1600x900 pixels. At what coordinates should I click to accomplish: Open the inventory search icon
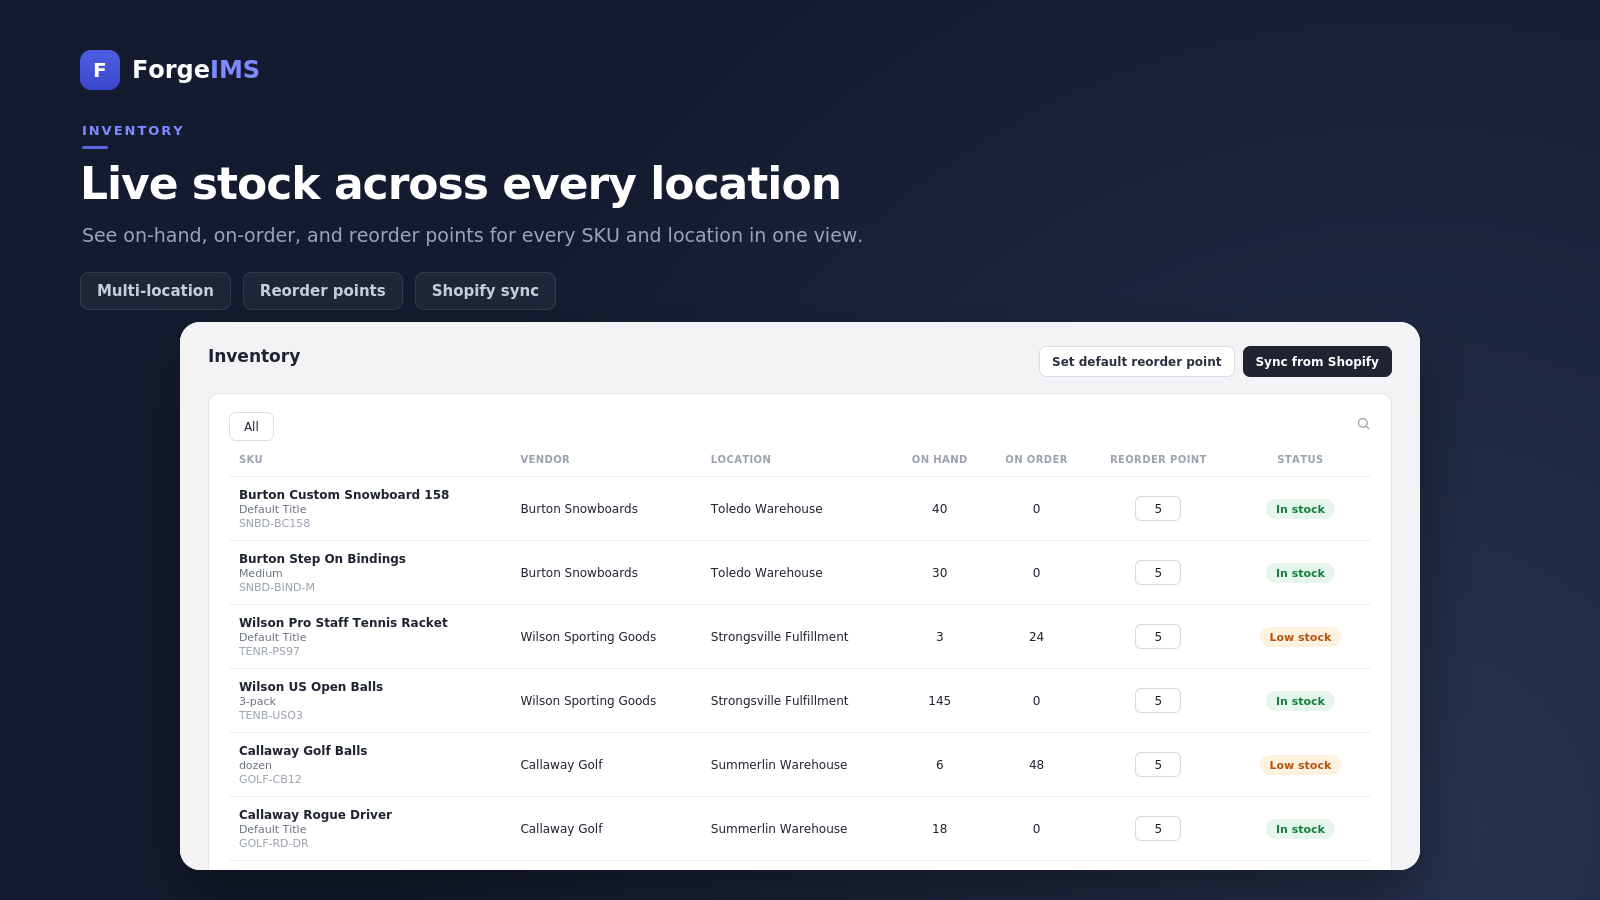pos(1363,424)
